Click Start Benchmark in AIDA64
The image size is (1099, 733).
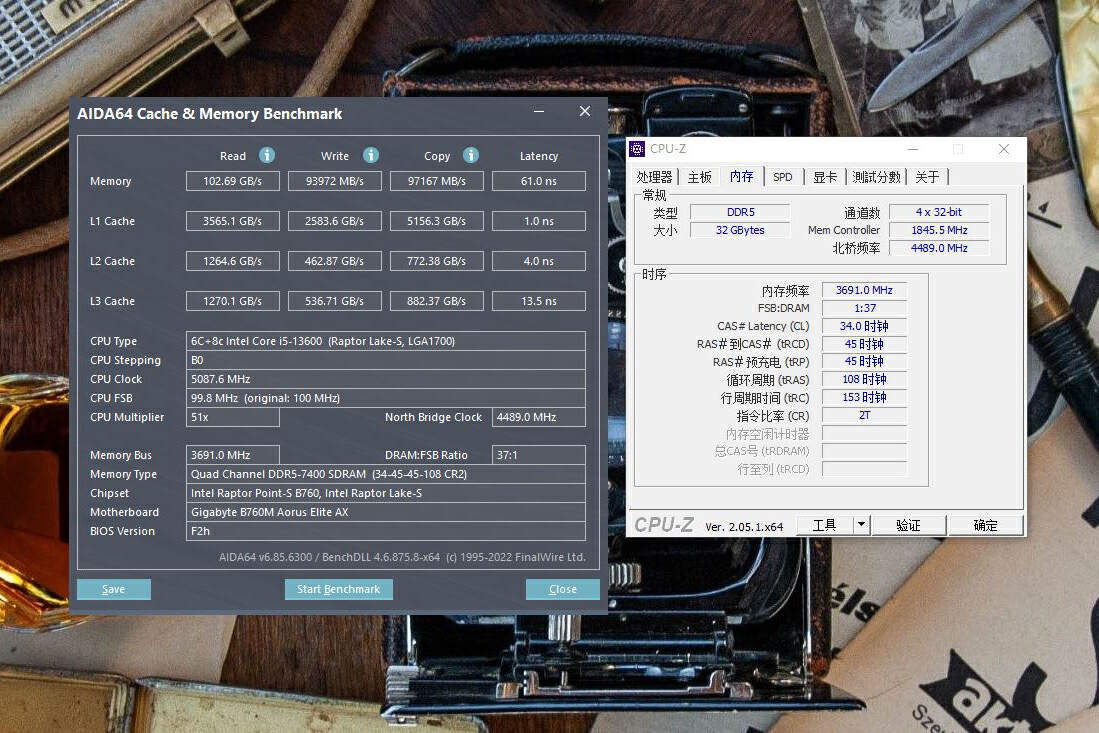coord(339,589)
